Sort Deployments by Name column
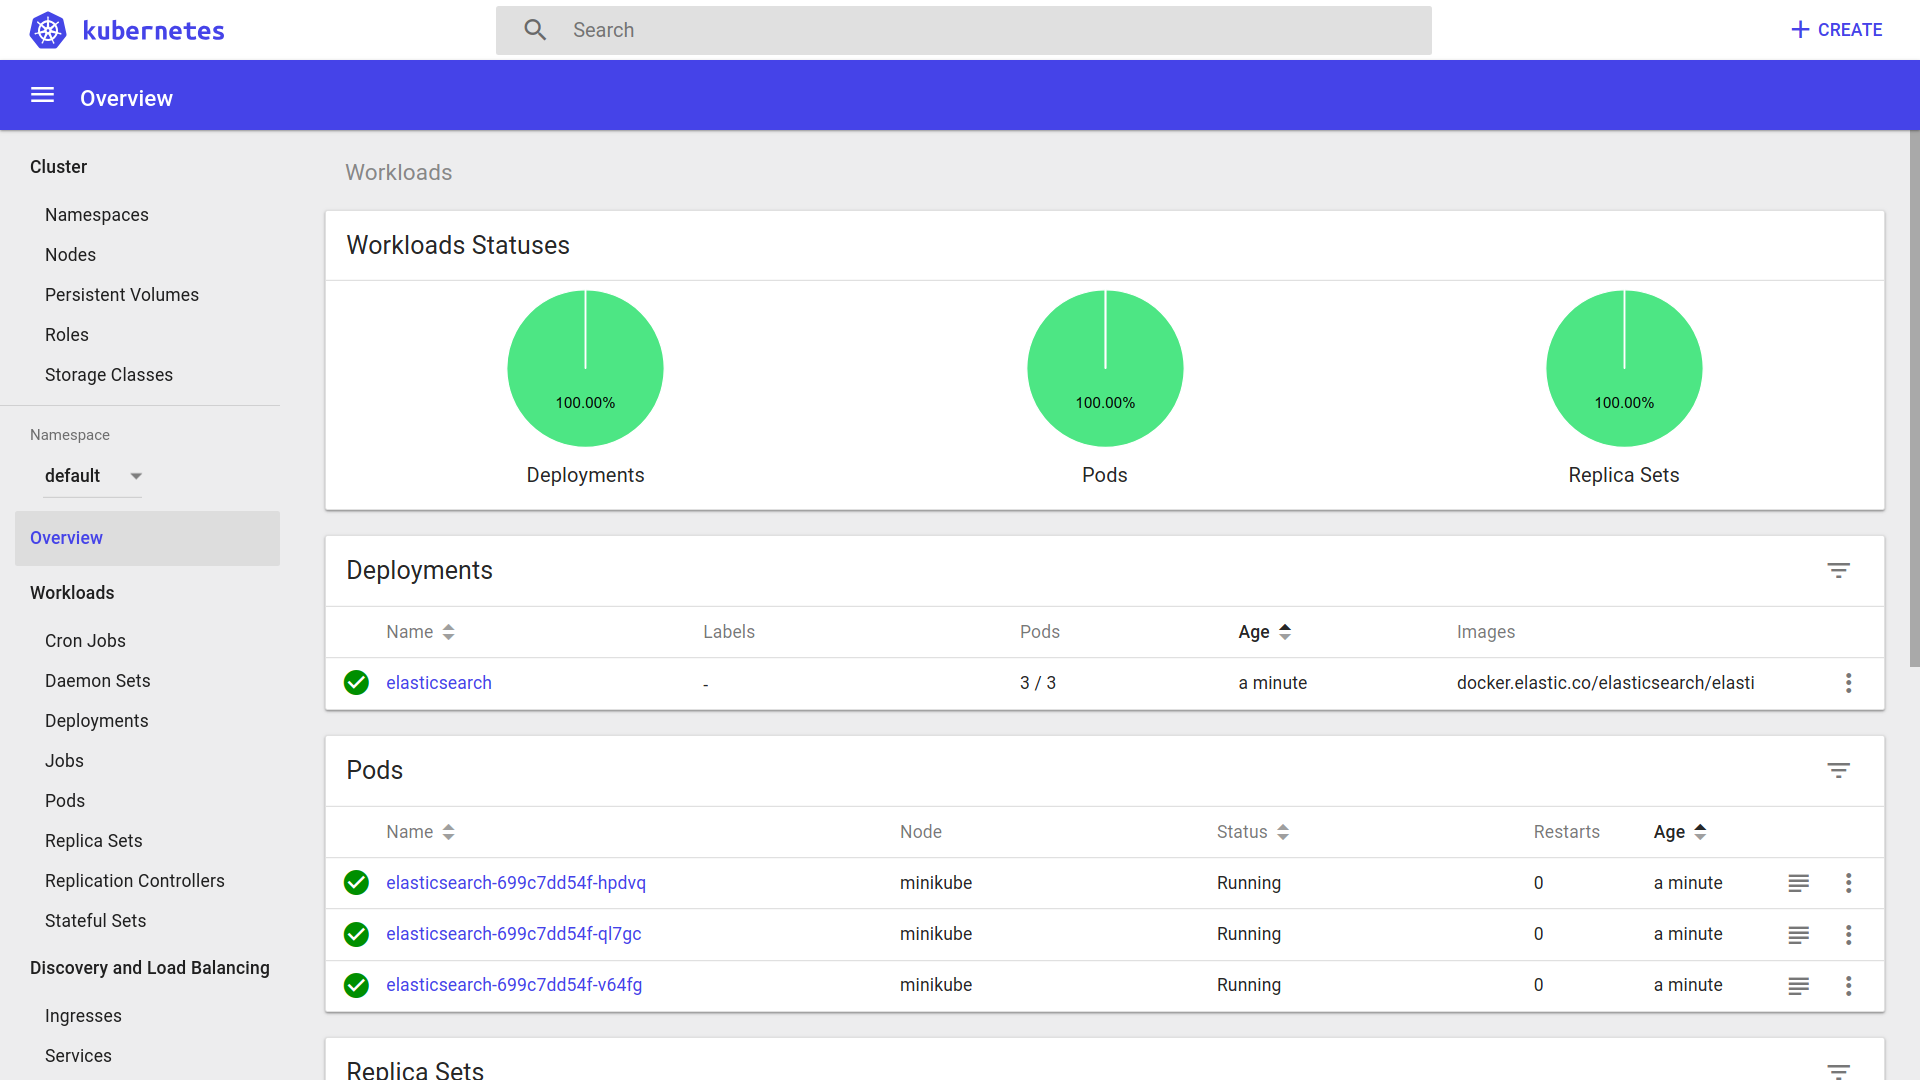Viewport: 1920px width, 1080px height. pos(420,632)
